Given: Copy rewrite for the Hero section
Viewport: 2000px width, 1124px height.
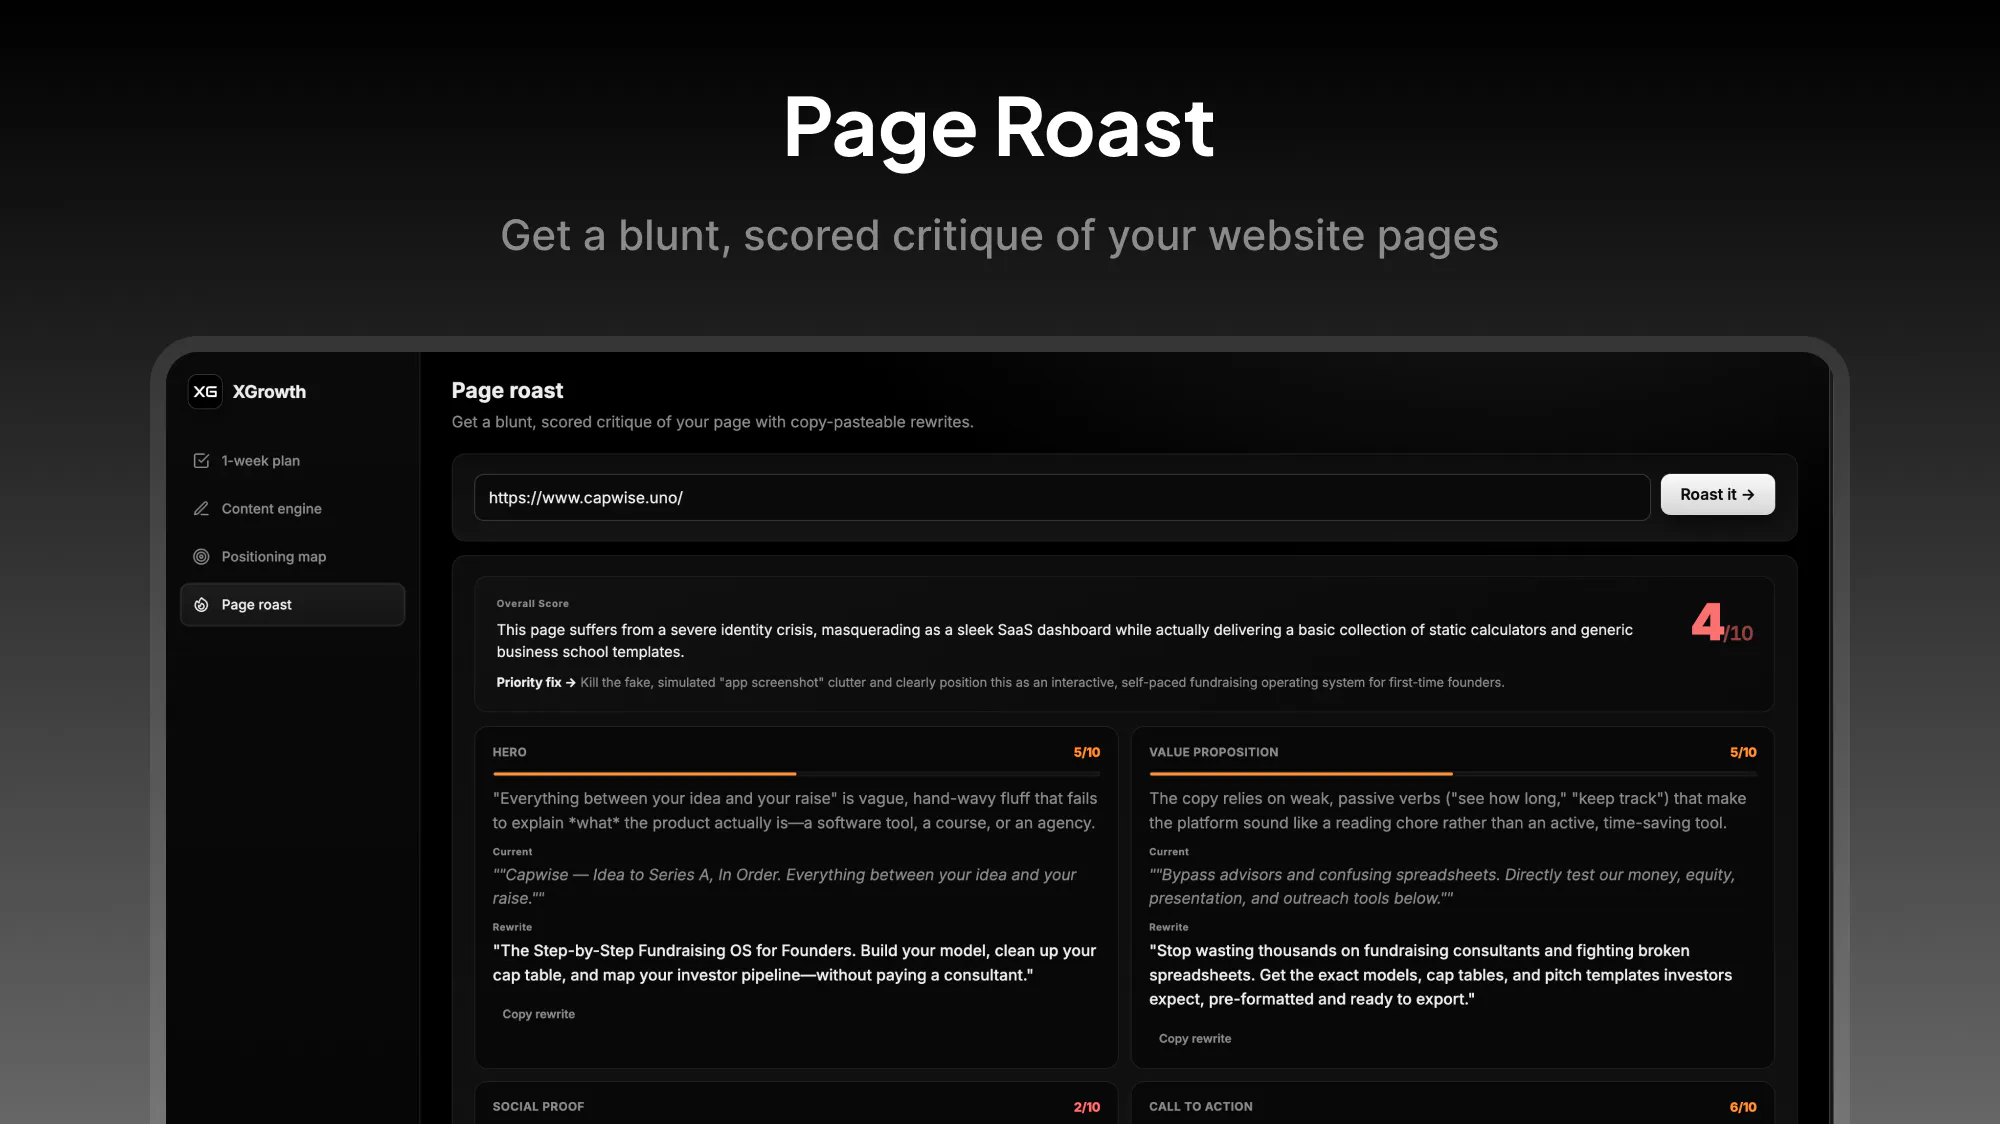Looking at the screenshot, I should click(538, 1014).
